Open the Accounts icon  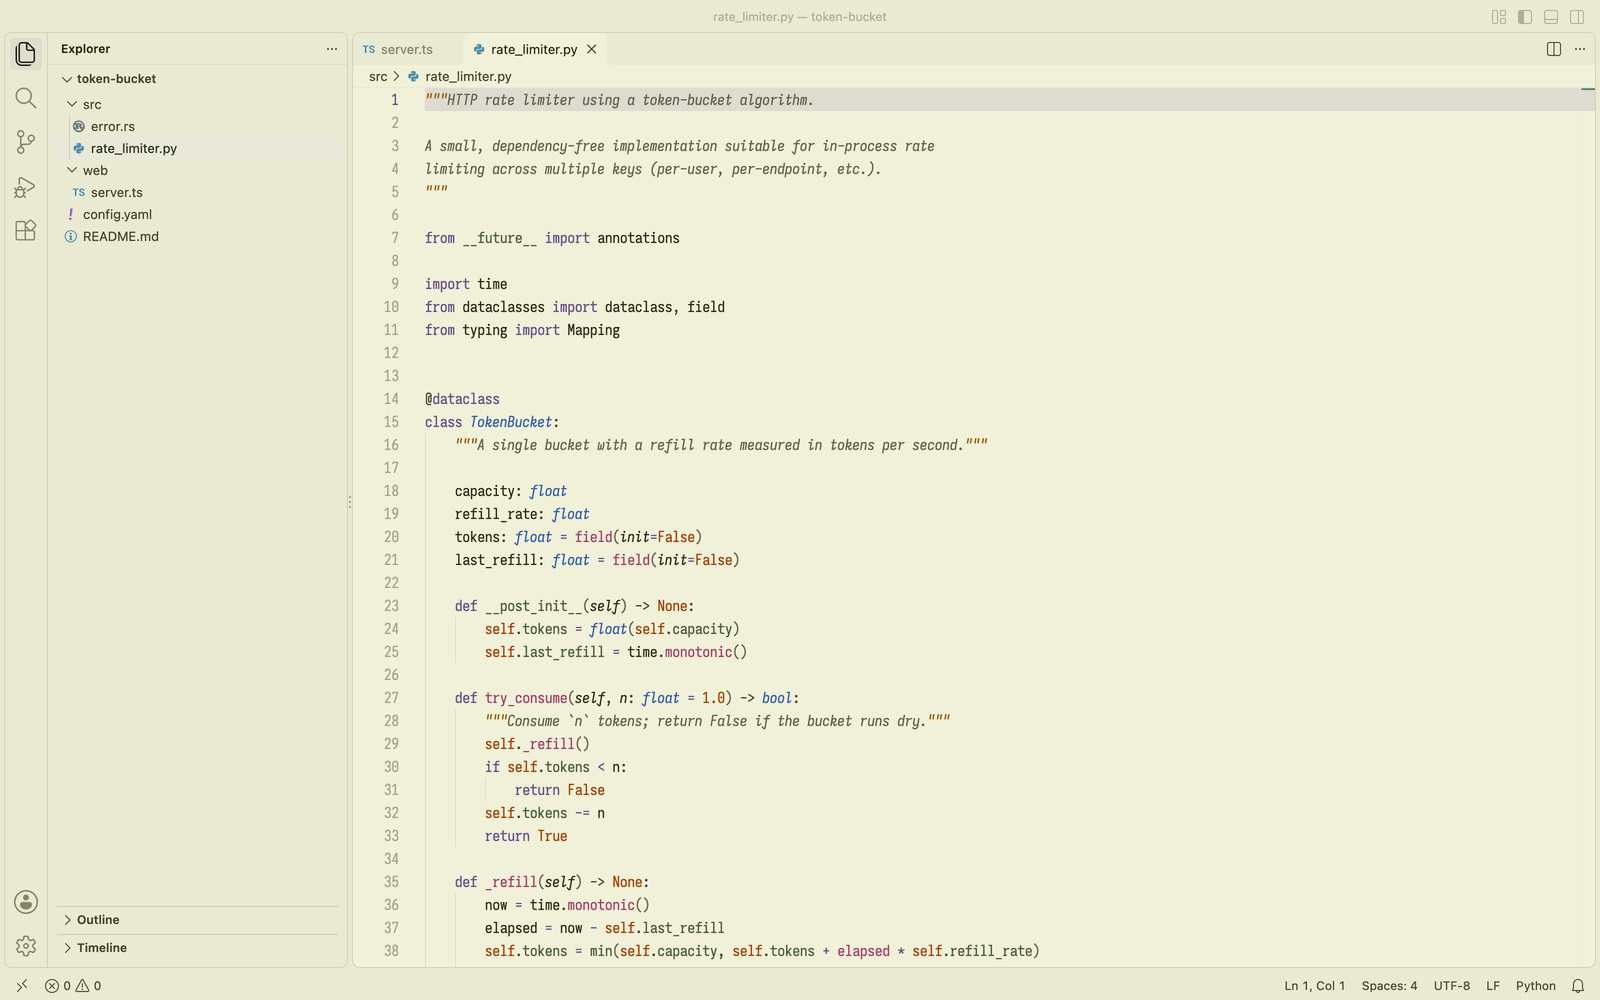26,902
